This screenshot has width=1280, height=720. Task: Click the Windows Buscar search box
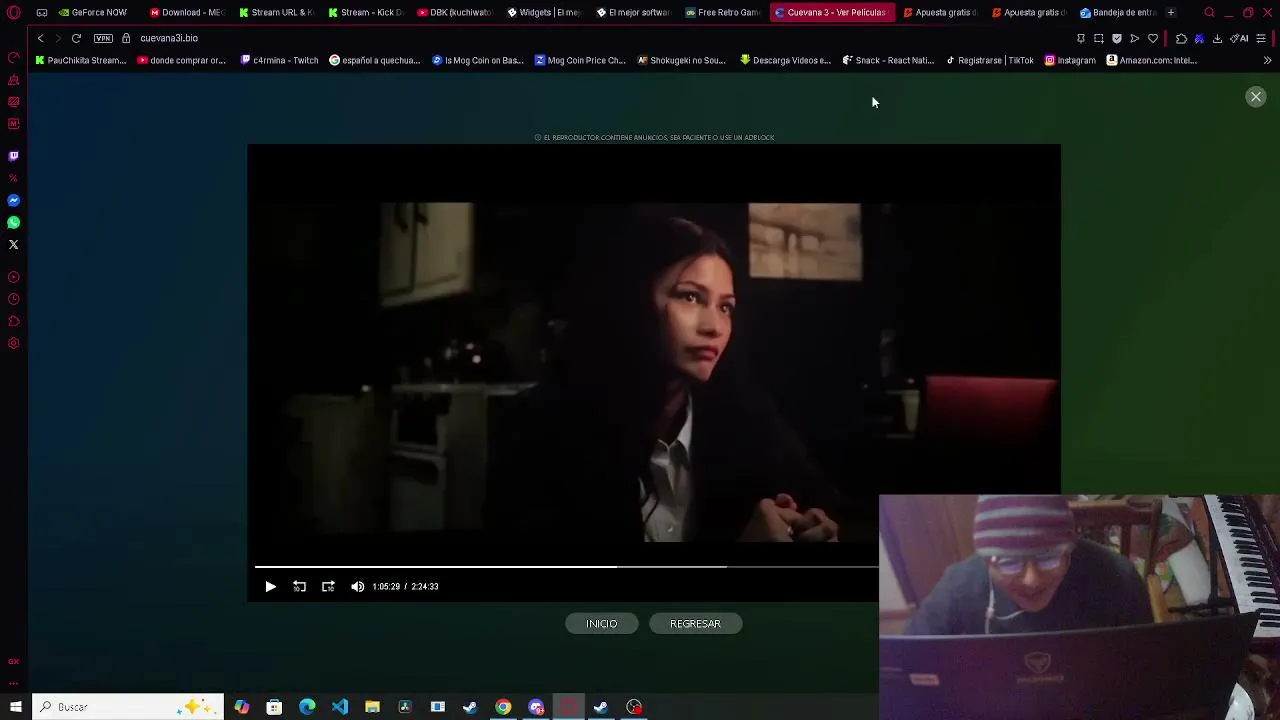click(127, 707)
